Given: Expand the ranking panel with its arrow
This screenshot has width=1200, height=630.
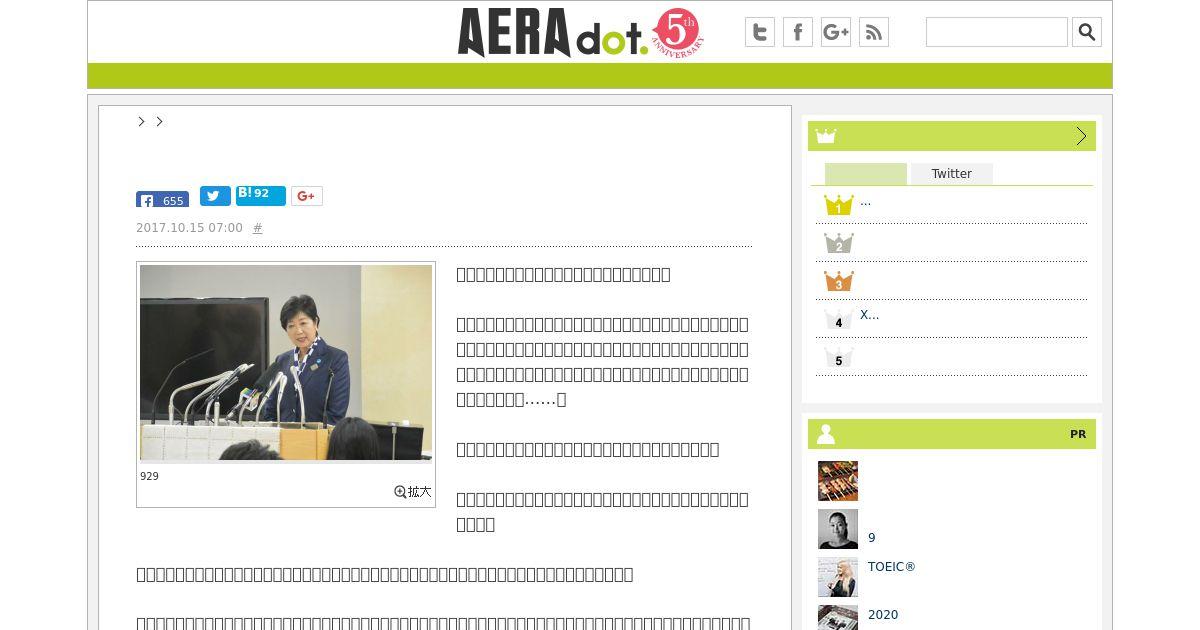Looking at the screenshot, I should (1081, 136).
